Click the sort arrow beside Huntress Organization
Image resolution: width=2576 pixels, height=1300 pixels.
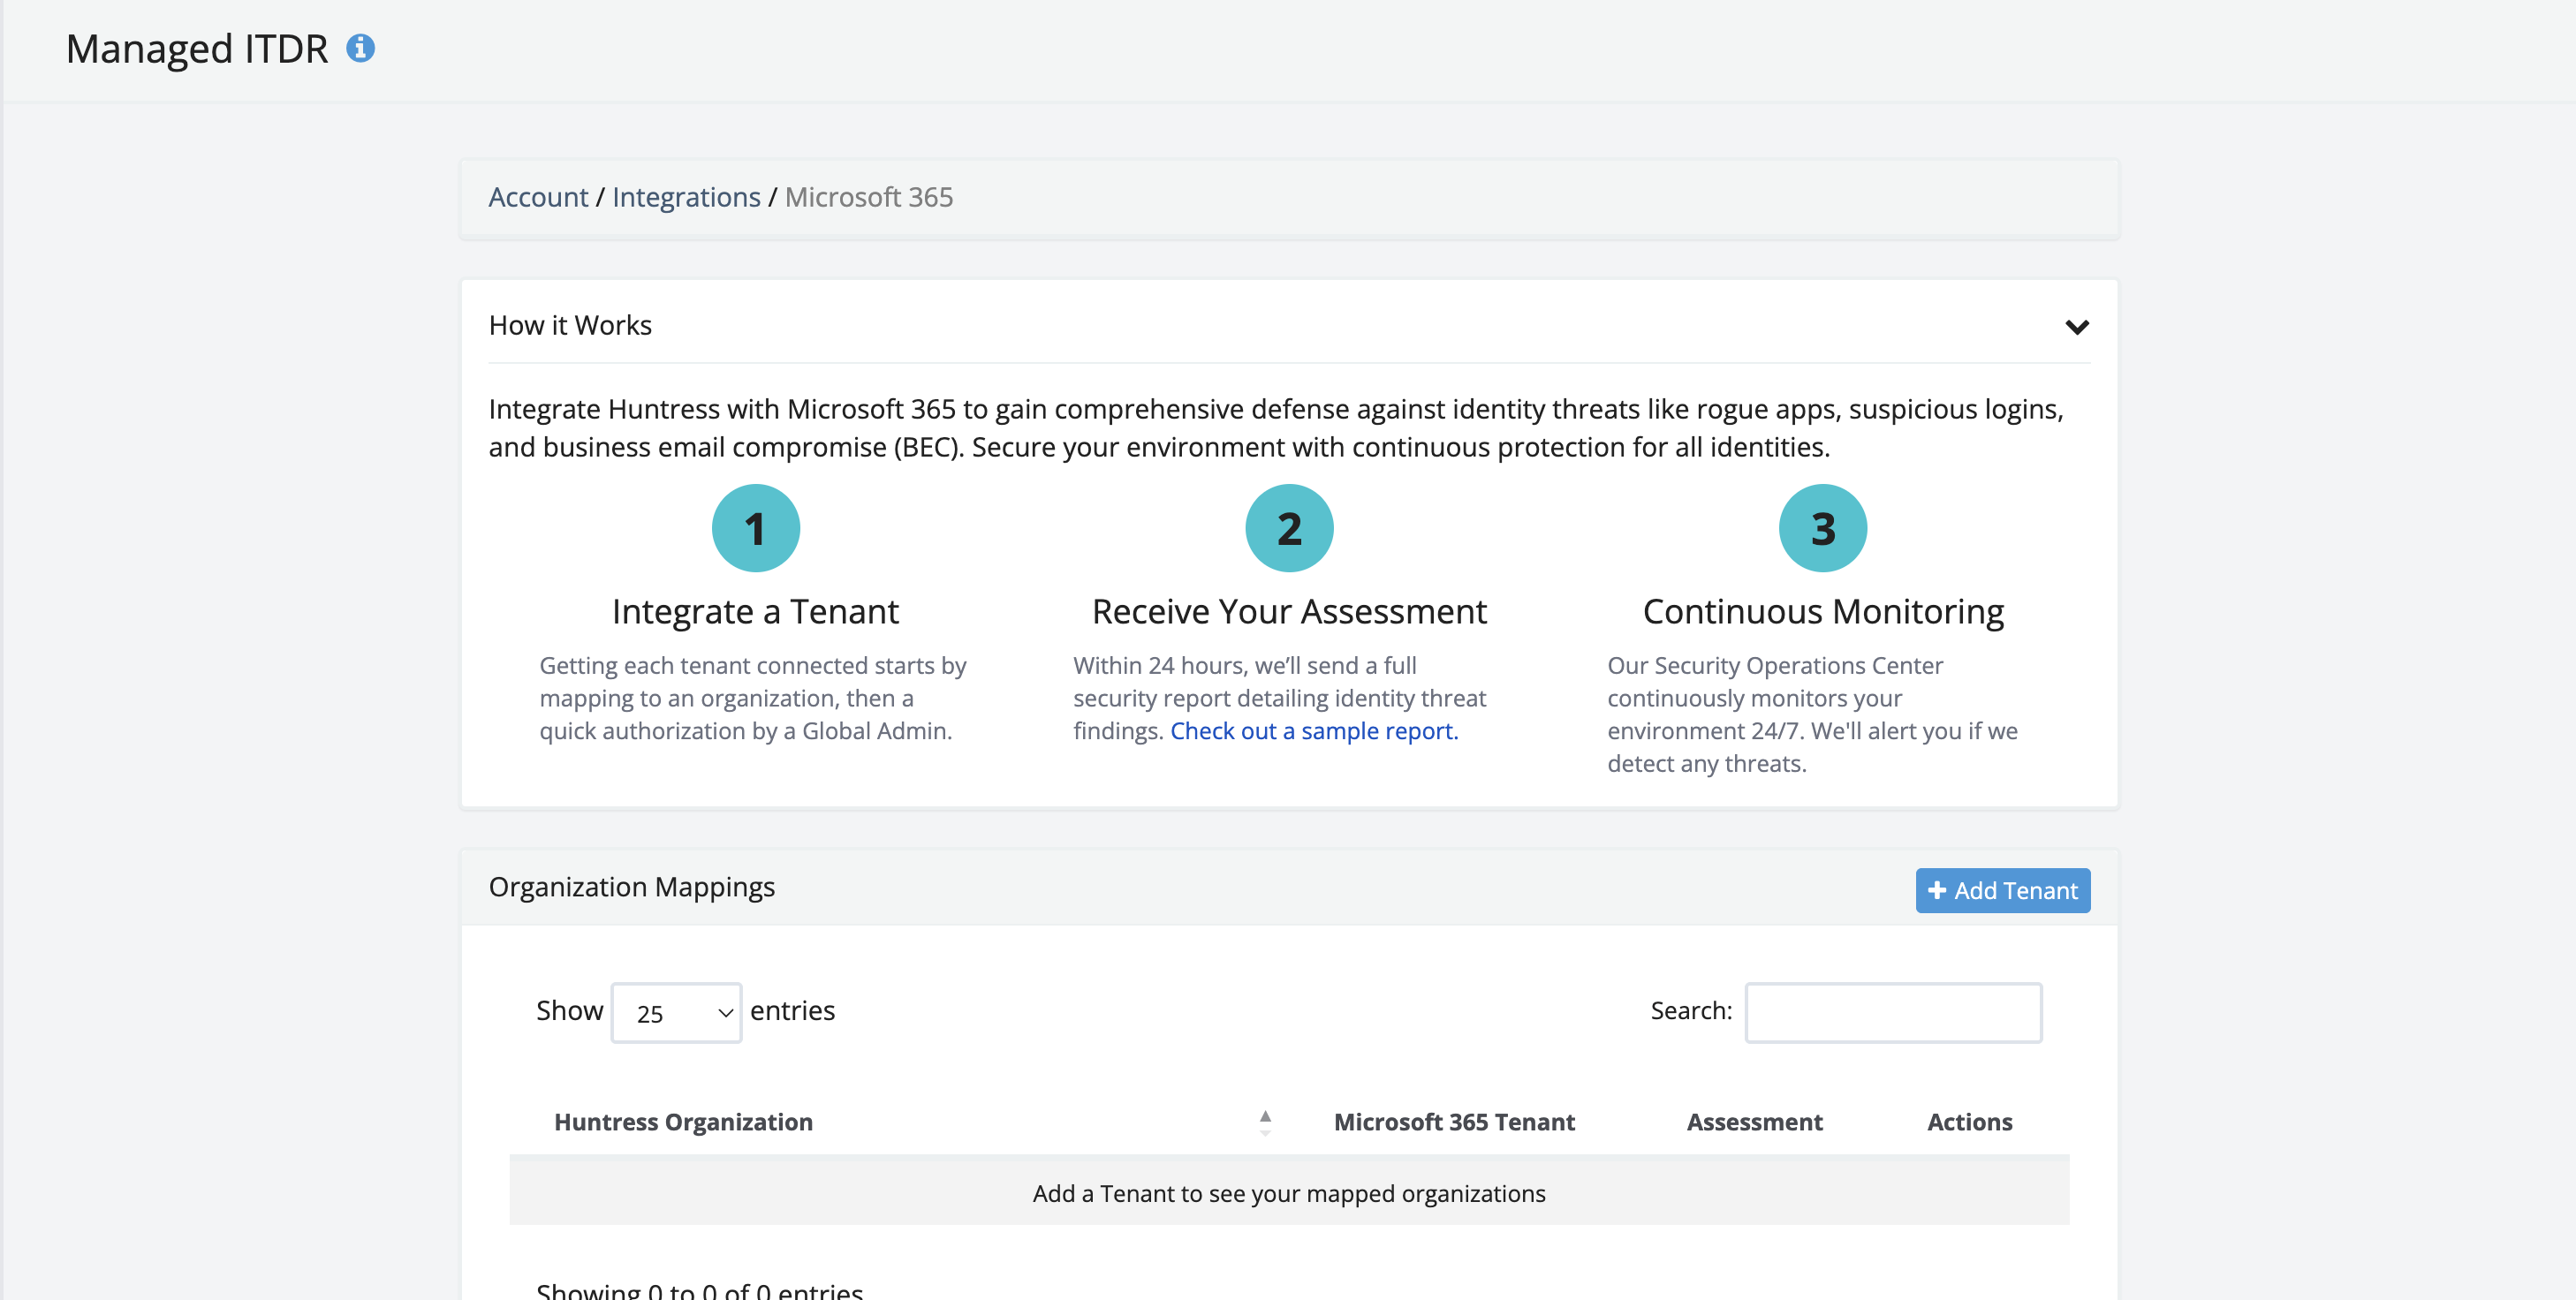tap(1265, 1122)
